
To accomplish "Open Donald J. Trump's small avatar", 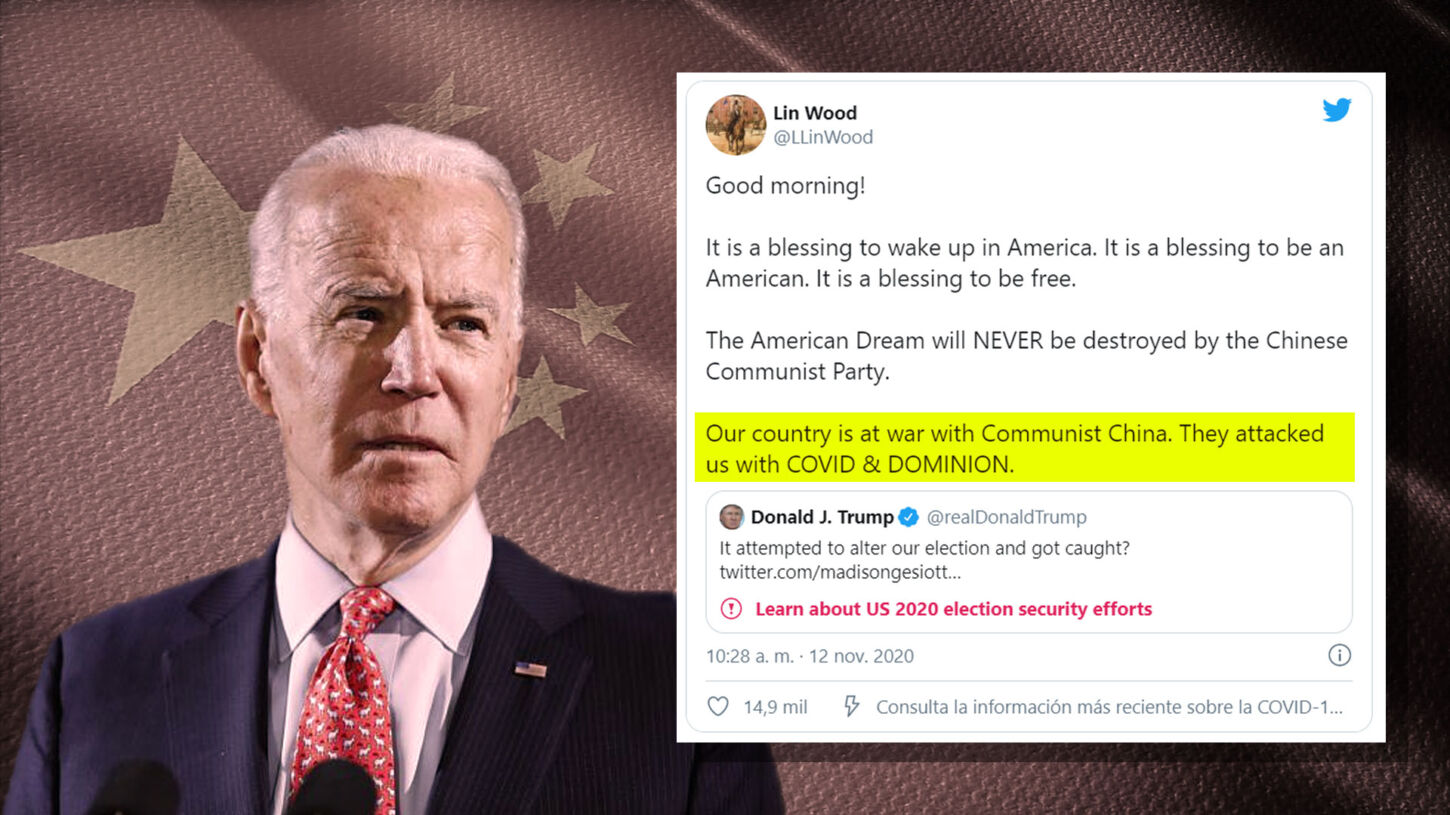I will tap(732, 517).
